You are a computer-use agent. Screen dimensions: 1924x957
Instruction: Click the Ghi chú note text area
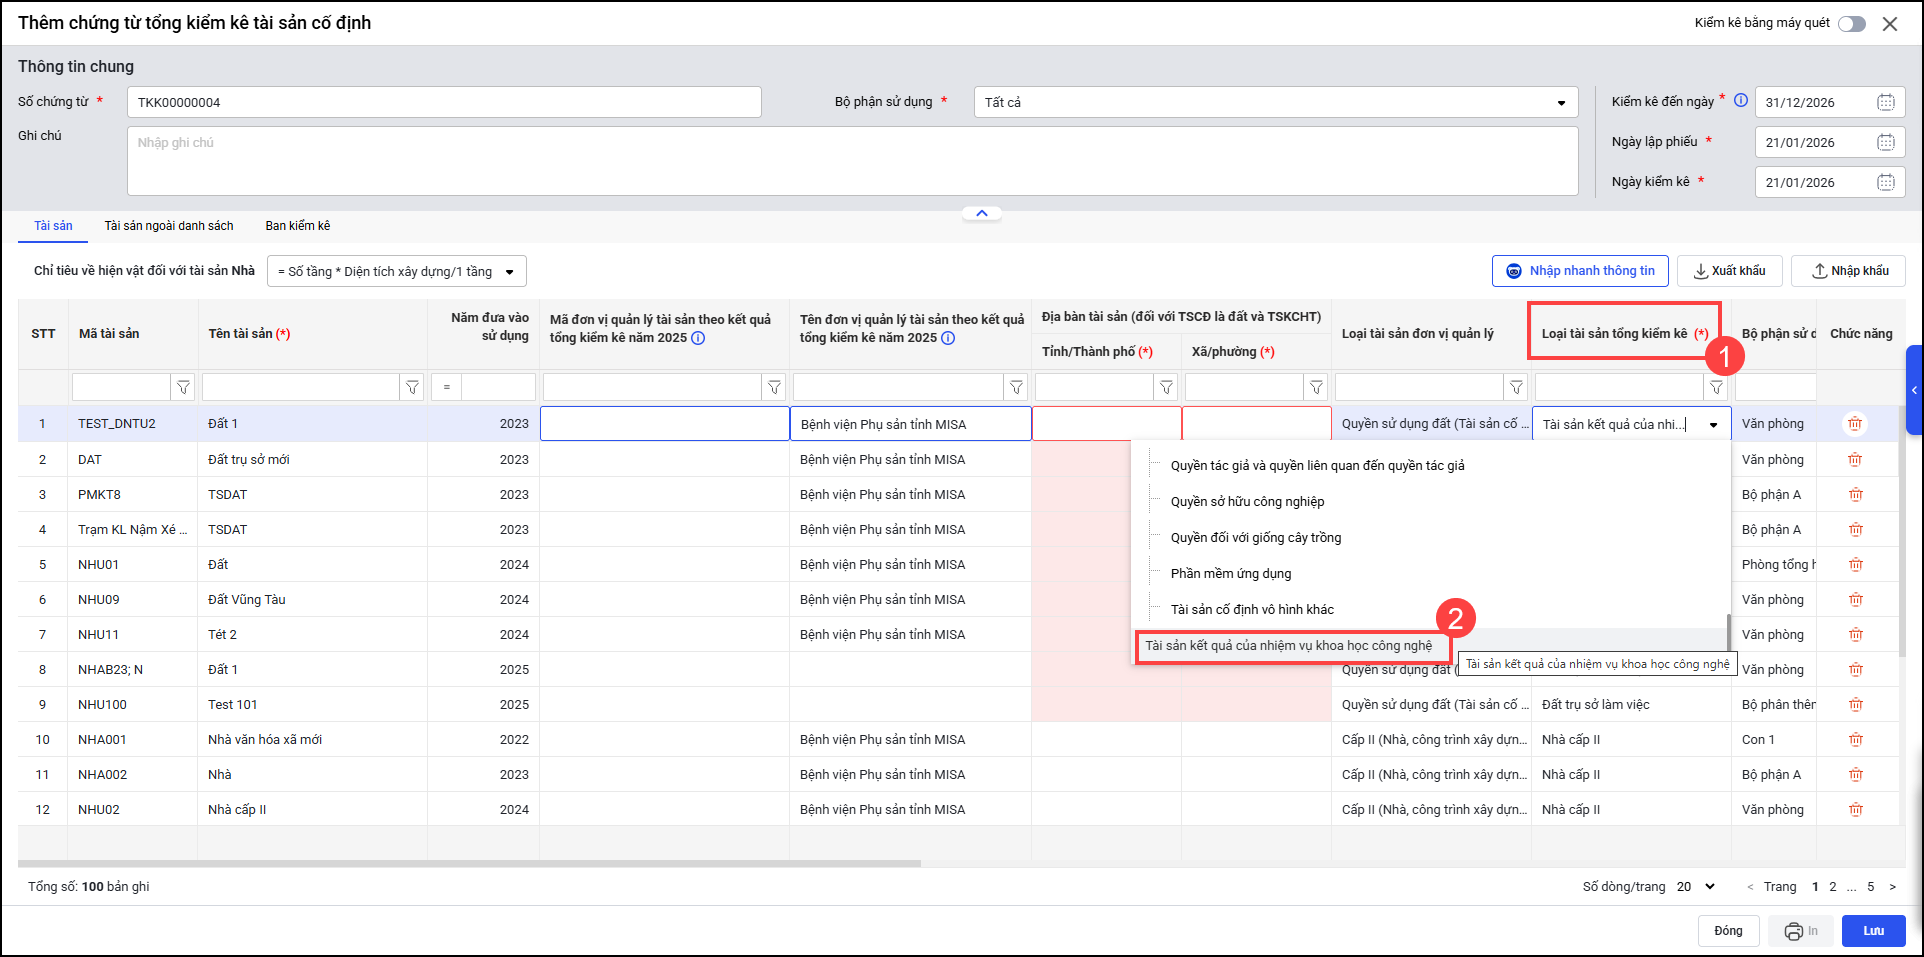[852, 161]
